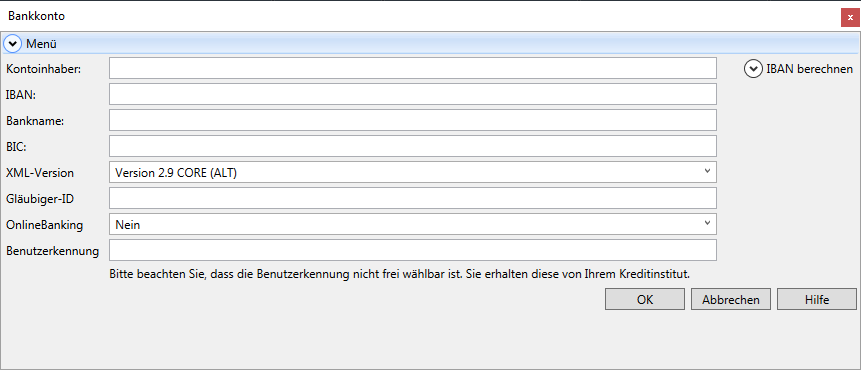Viewport: 861px width, 370px height.
Task: Click the Abbrechen button
Action: pyautogui.click(x=731, y=300)
